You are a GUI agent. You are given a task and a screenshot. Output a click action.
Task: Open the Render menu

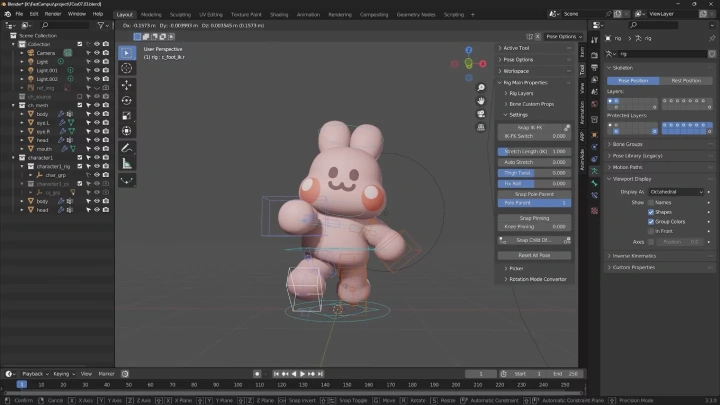(53, 14)
